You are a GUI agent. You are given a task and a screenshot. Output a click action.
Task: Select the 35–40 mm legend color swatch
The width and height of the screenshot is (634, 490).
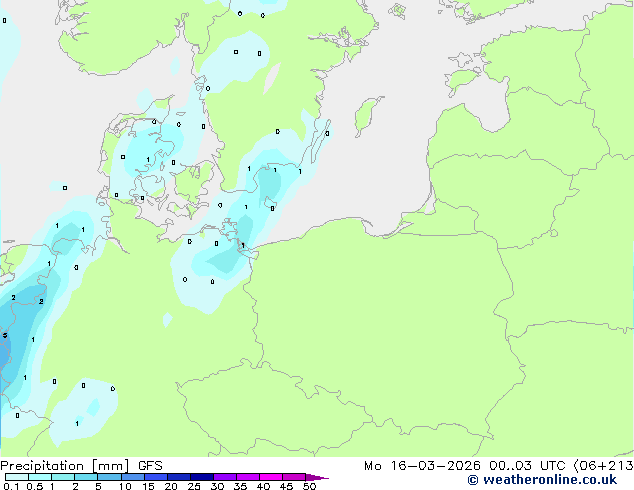coord(248,477)
